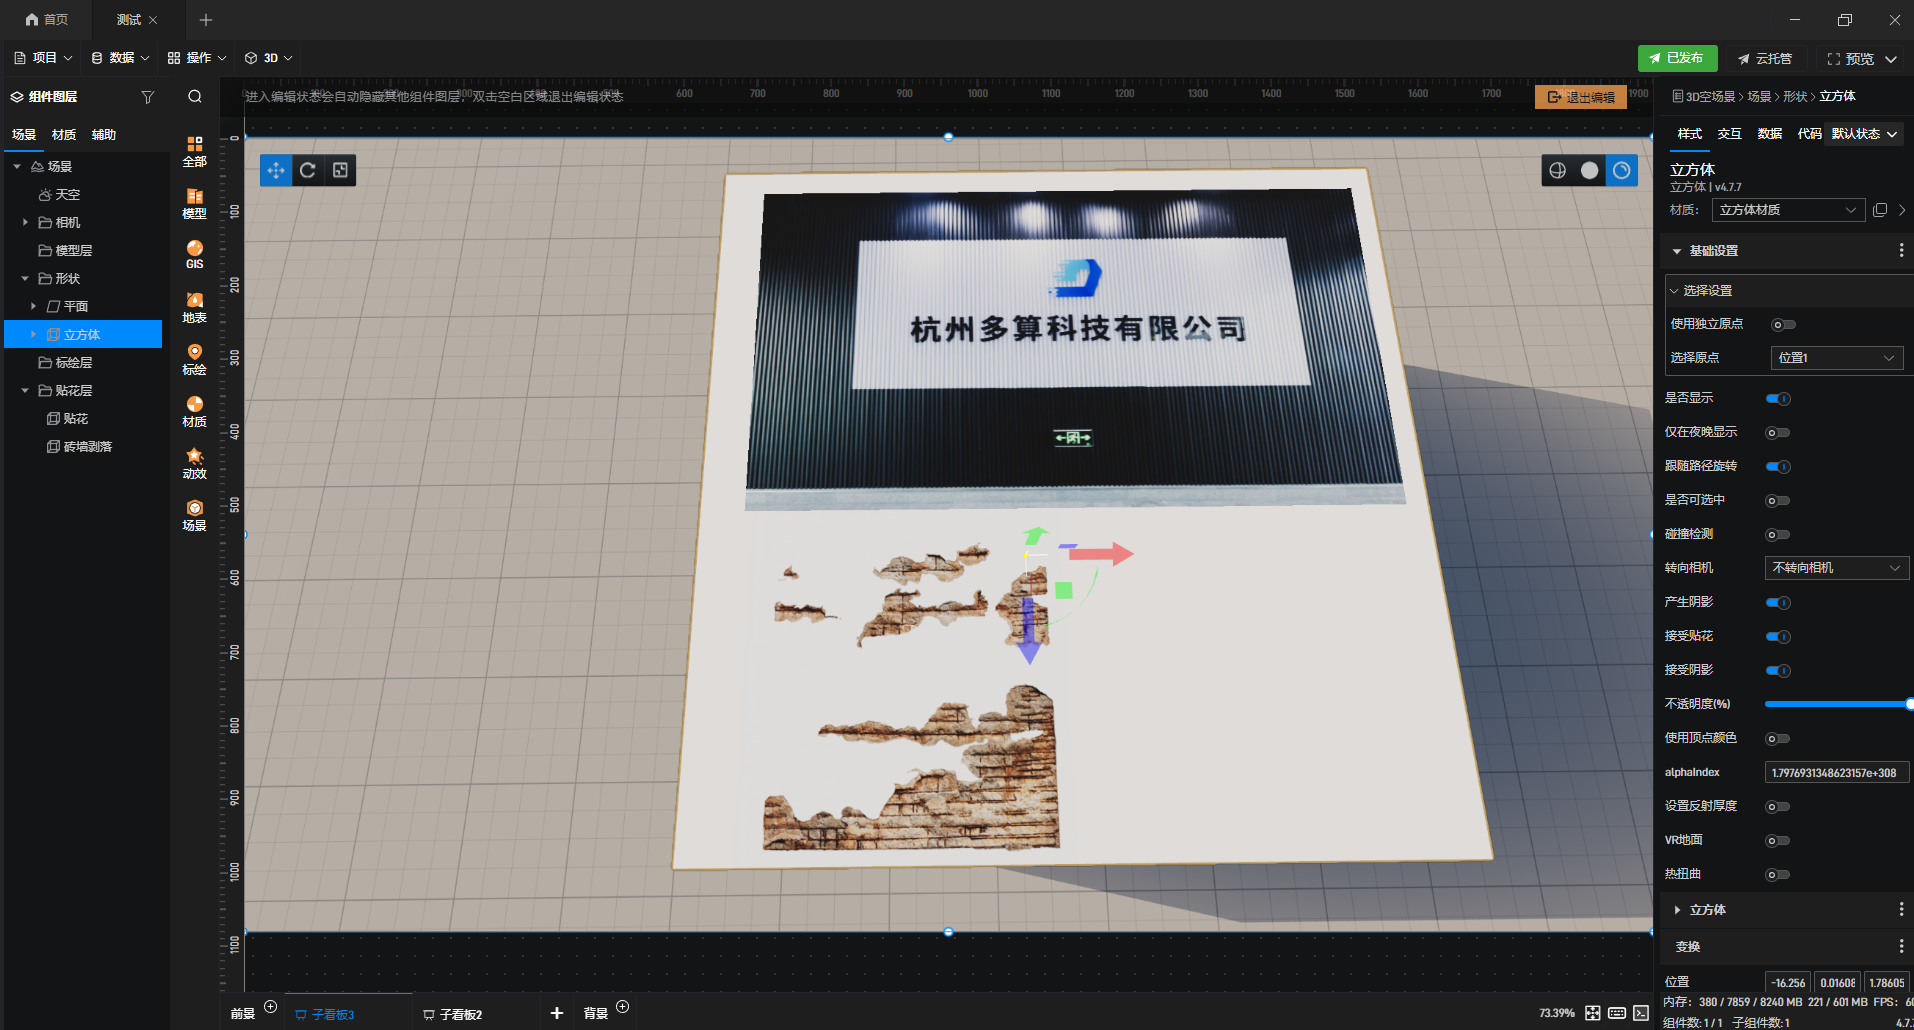Viewport: 1914px width, 1030px height.
Task: Click the 预览 preview button
Action: click(x=1851, y=59)
